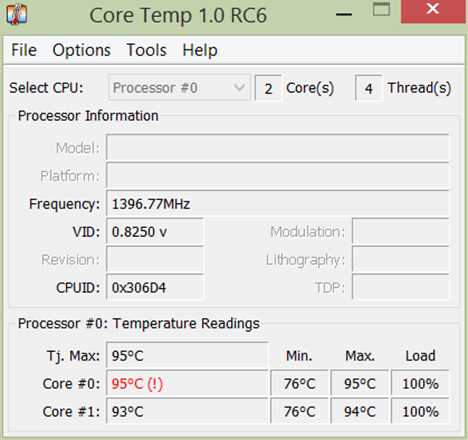Open the File menu
The width and height of the screenshot is (468, 440).
tap(24, 50)
